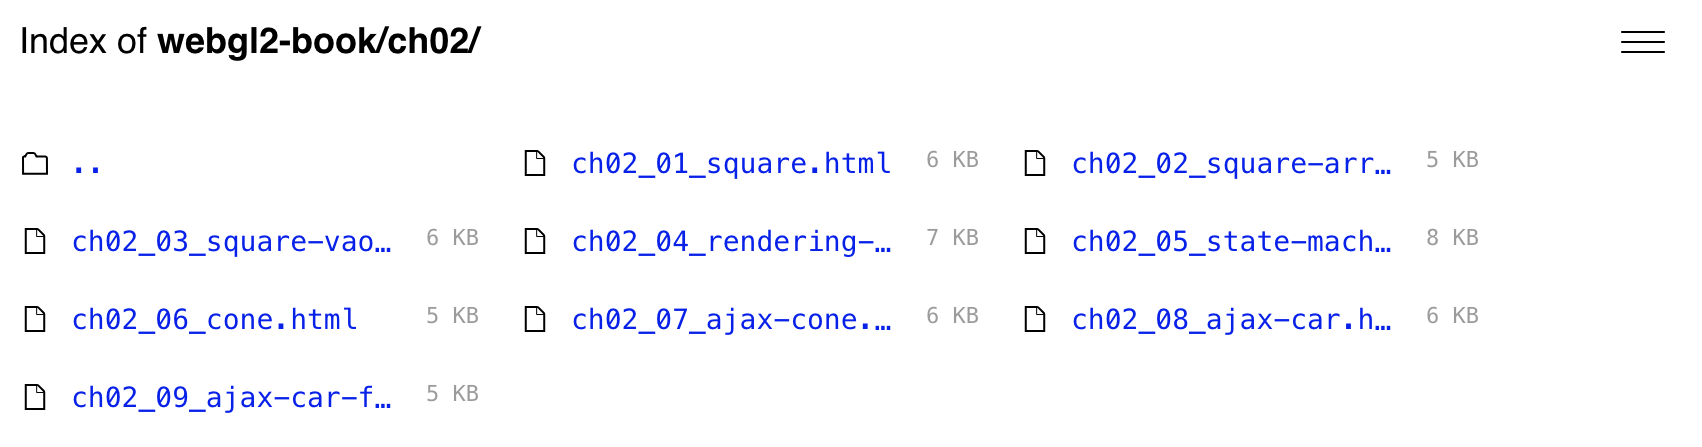Viewport: 1702px width, 447px height.
Task: Open ch02_04_rendering-… file link
Action: 731,242
